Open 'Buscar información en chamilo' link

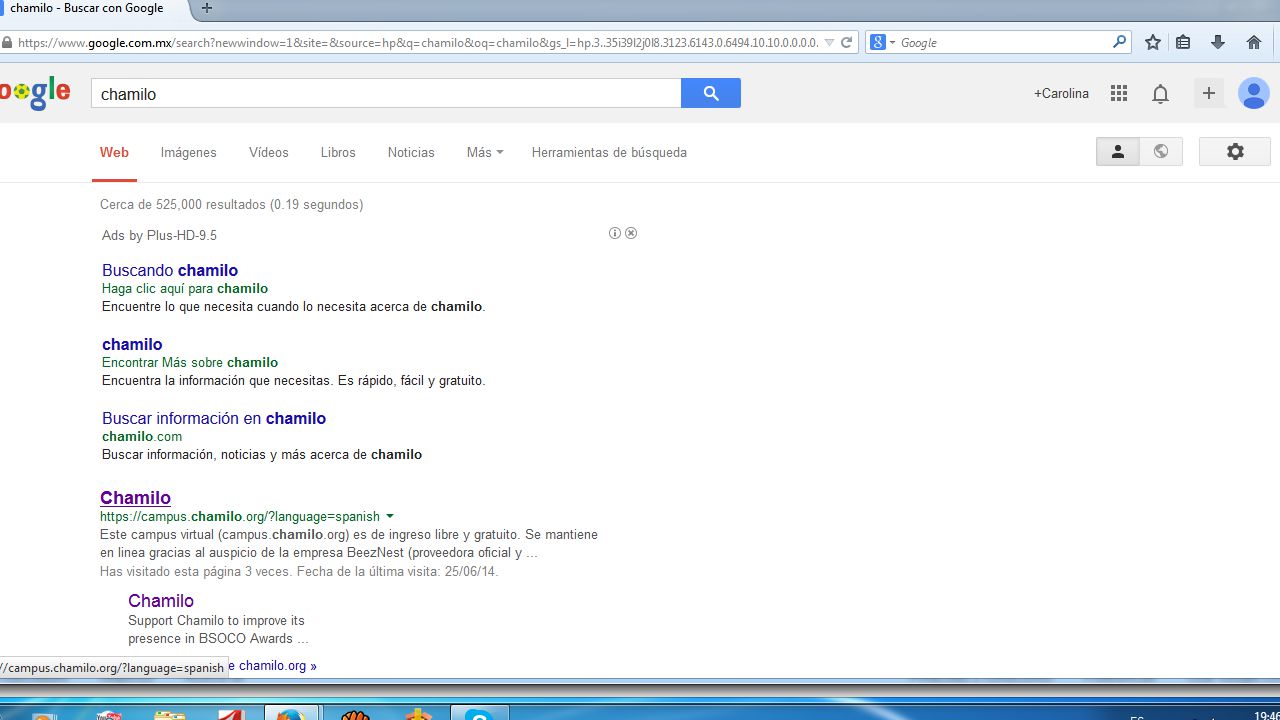(214, 418)
